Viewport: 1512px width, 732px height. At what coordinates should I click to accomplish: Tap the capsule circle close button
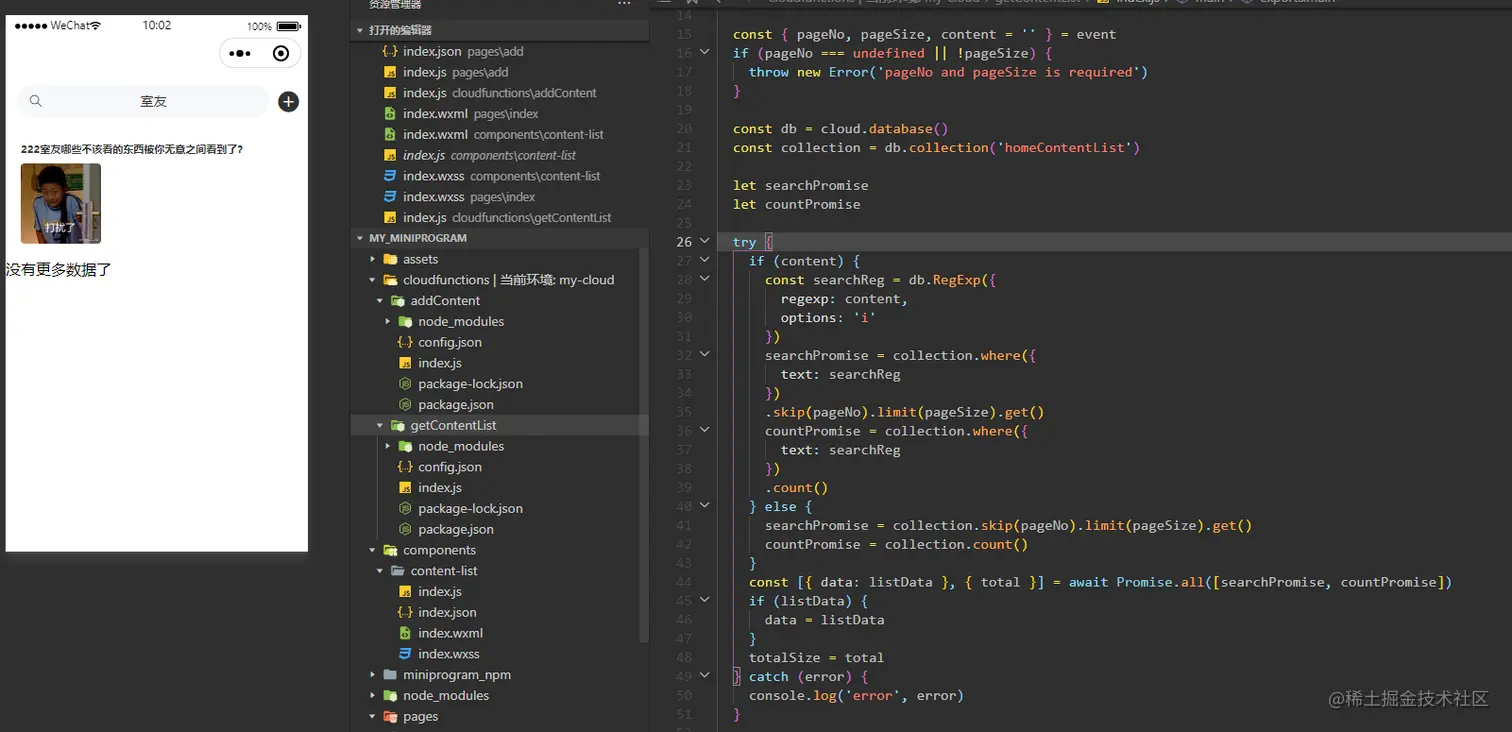281,53
